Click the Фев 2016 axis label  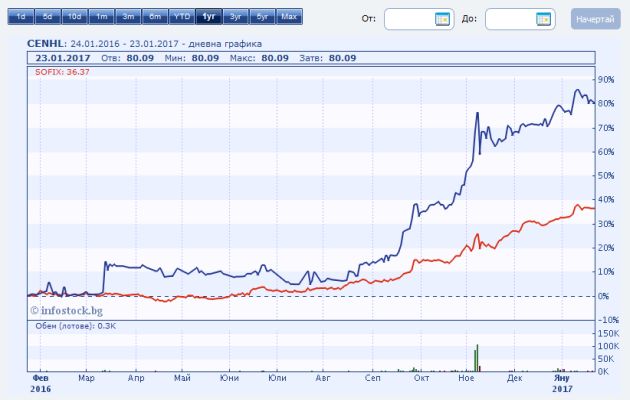pos(41,383)
